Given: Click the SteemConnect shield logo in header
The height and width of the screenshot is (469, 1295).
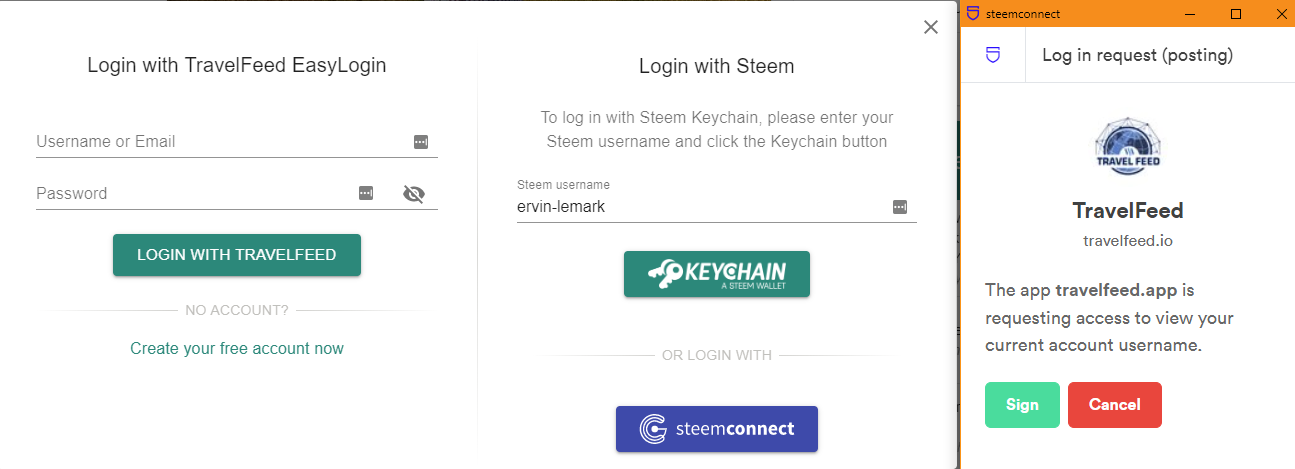Looking at the screenshot, I should coord(993,55).
